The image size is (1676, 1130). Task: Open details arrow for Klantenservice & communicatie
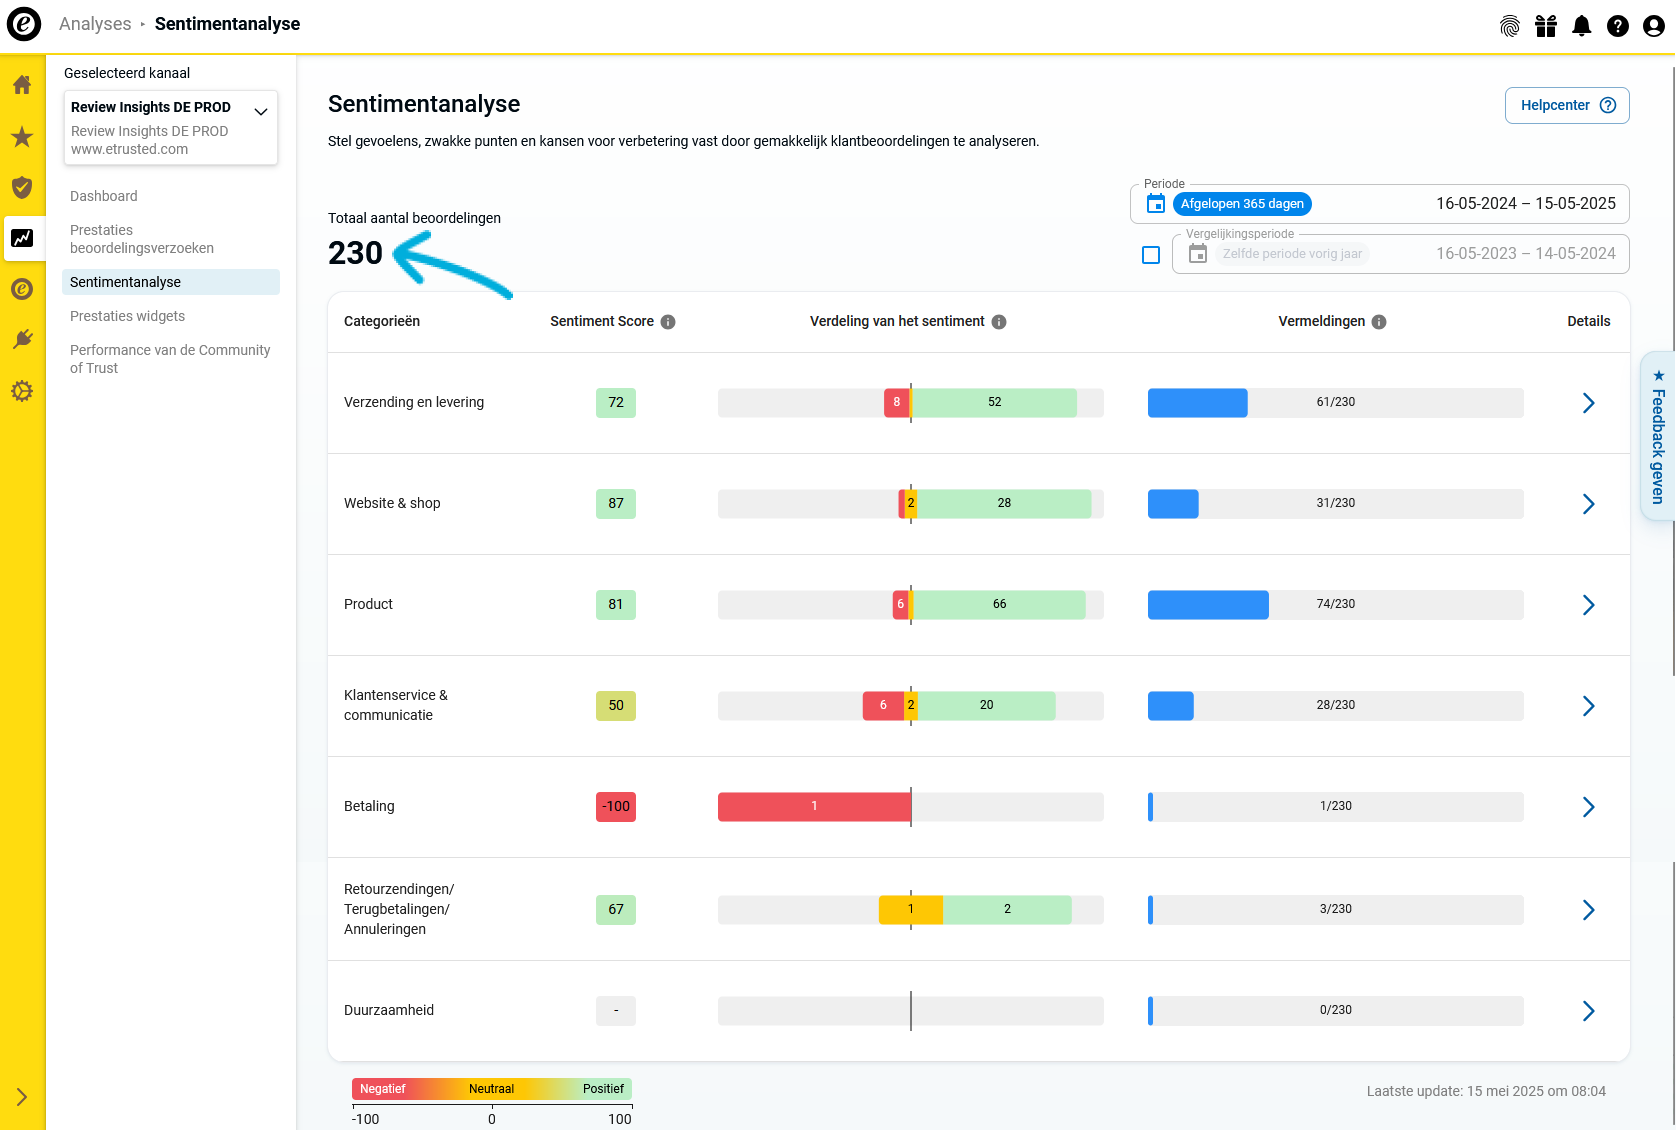tap(1588, 706)
